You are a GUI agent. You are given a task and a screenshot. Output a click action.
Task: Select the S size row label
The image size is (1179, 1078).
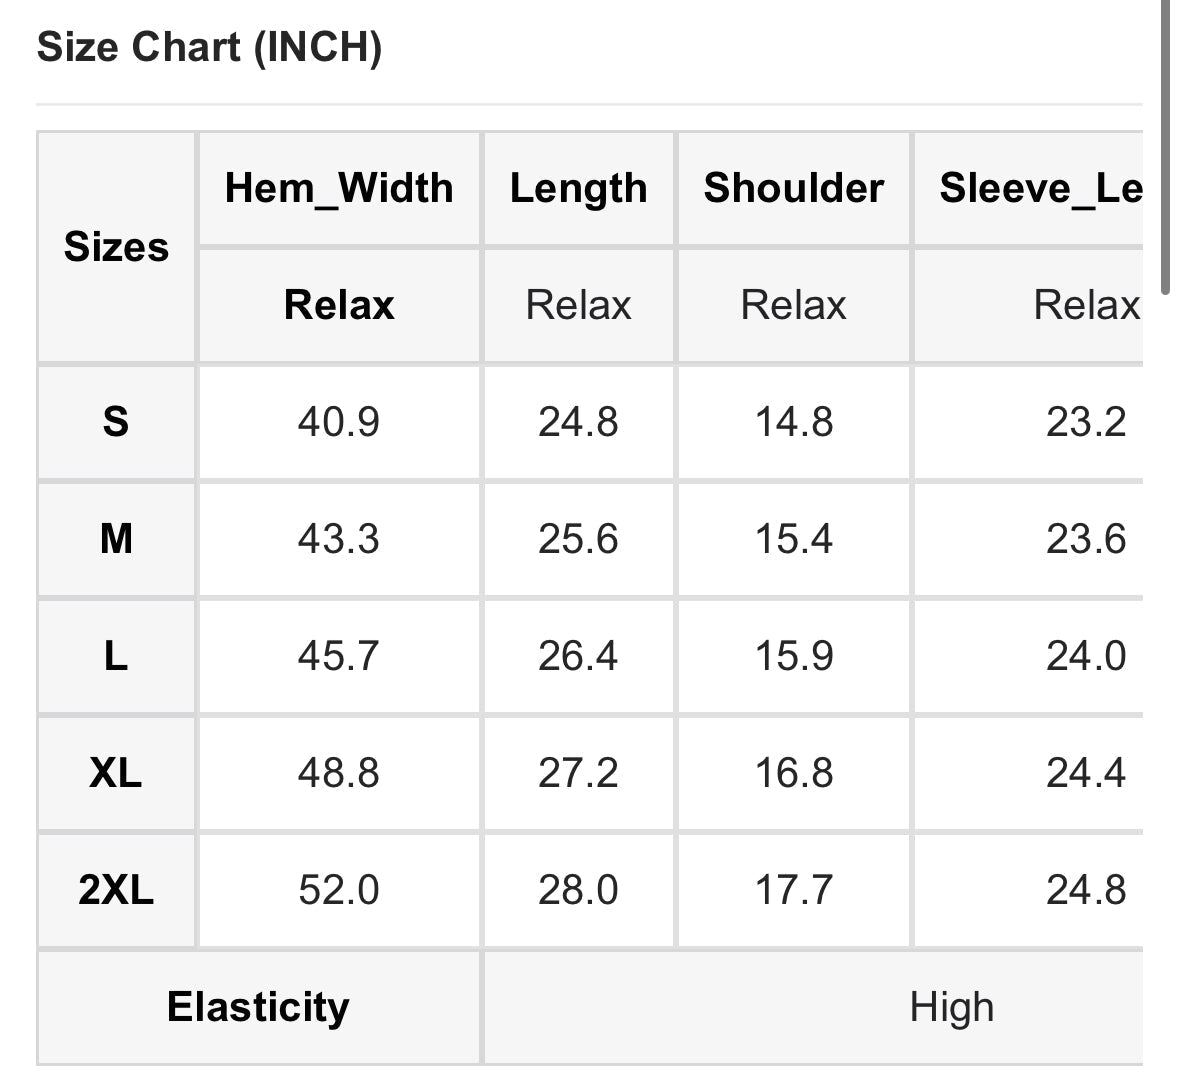pyautogui.click(x=116, y=422)
